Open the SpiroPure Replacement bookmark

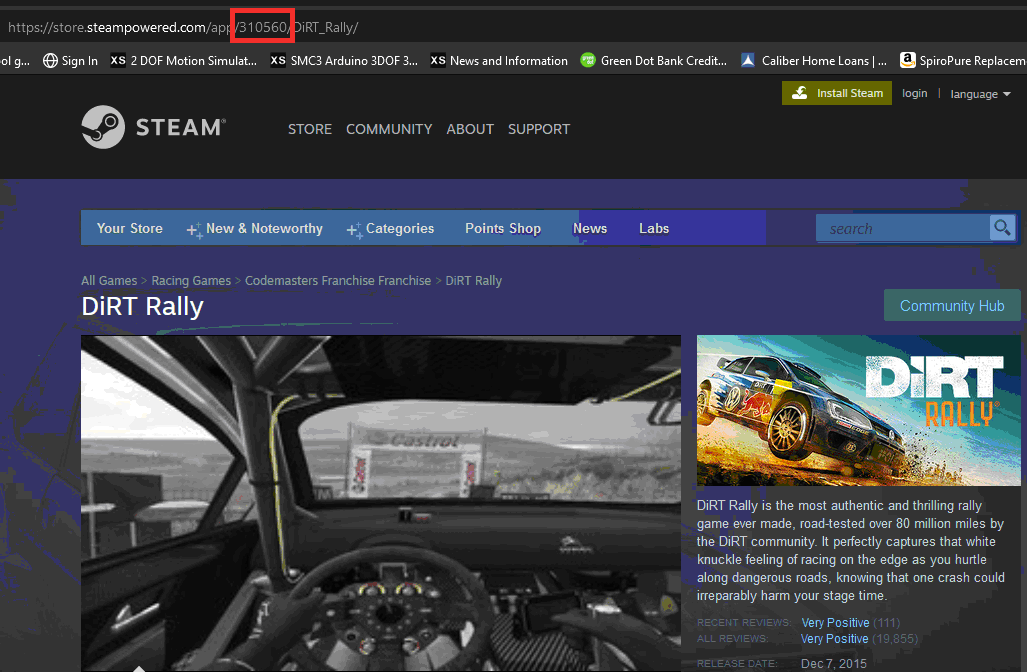coord(963,61)
